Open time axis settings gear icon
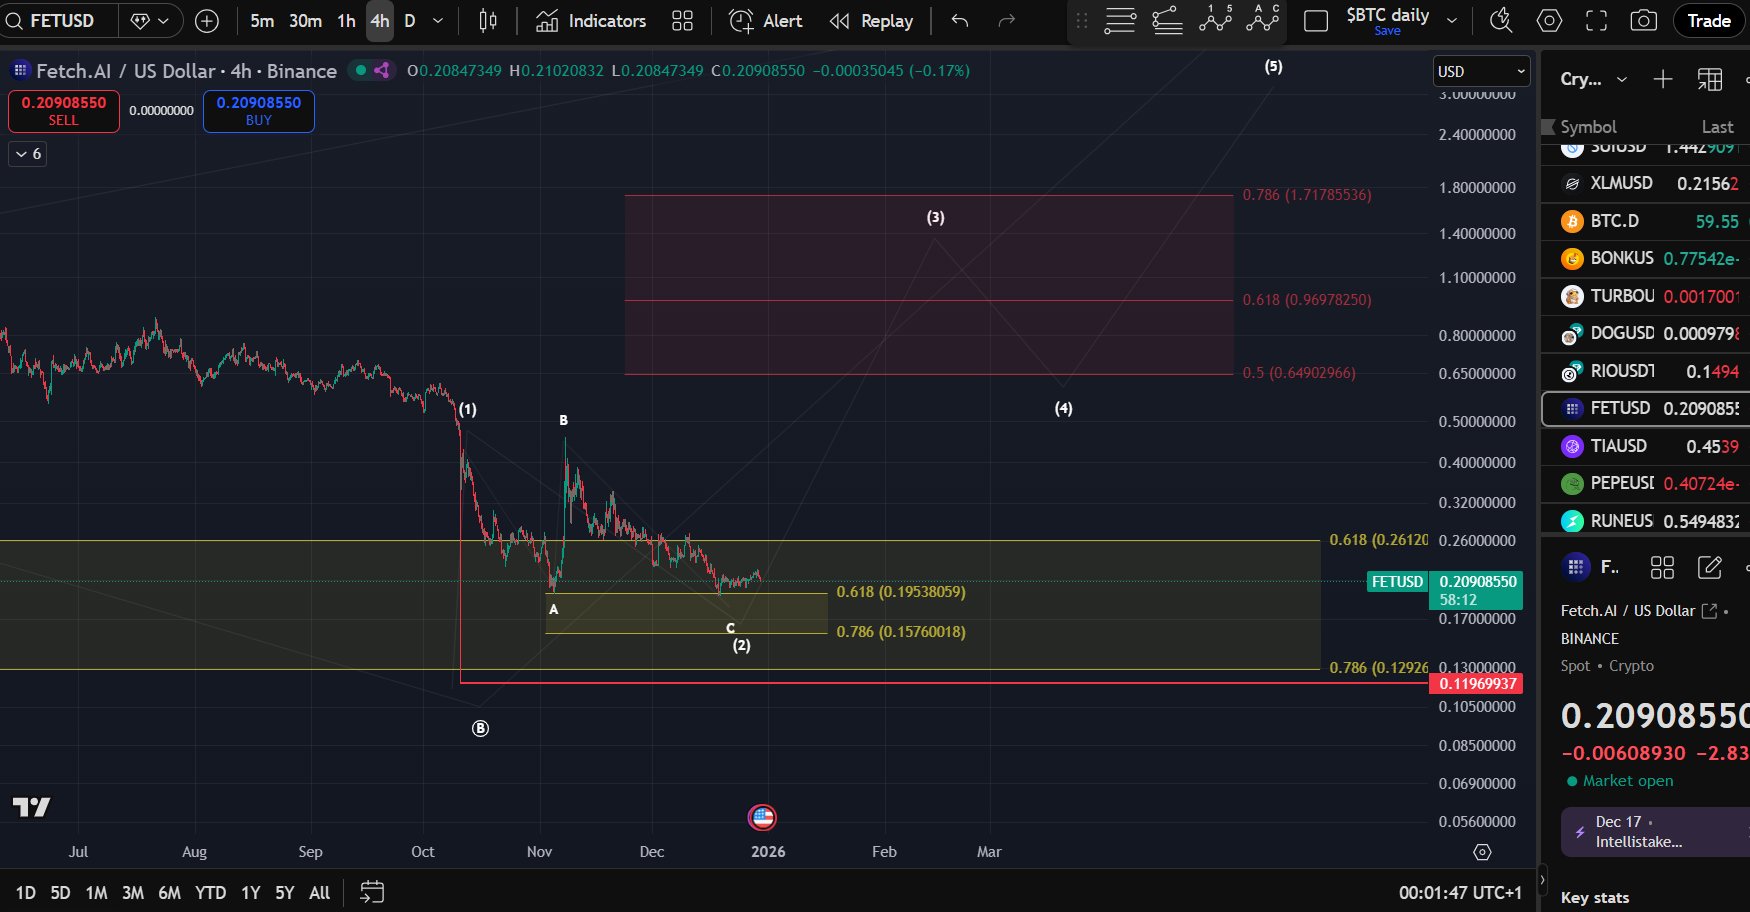Viewport: 1750px width, 912px height. [x=1482, y=852]
